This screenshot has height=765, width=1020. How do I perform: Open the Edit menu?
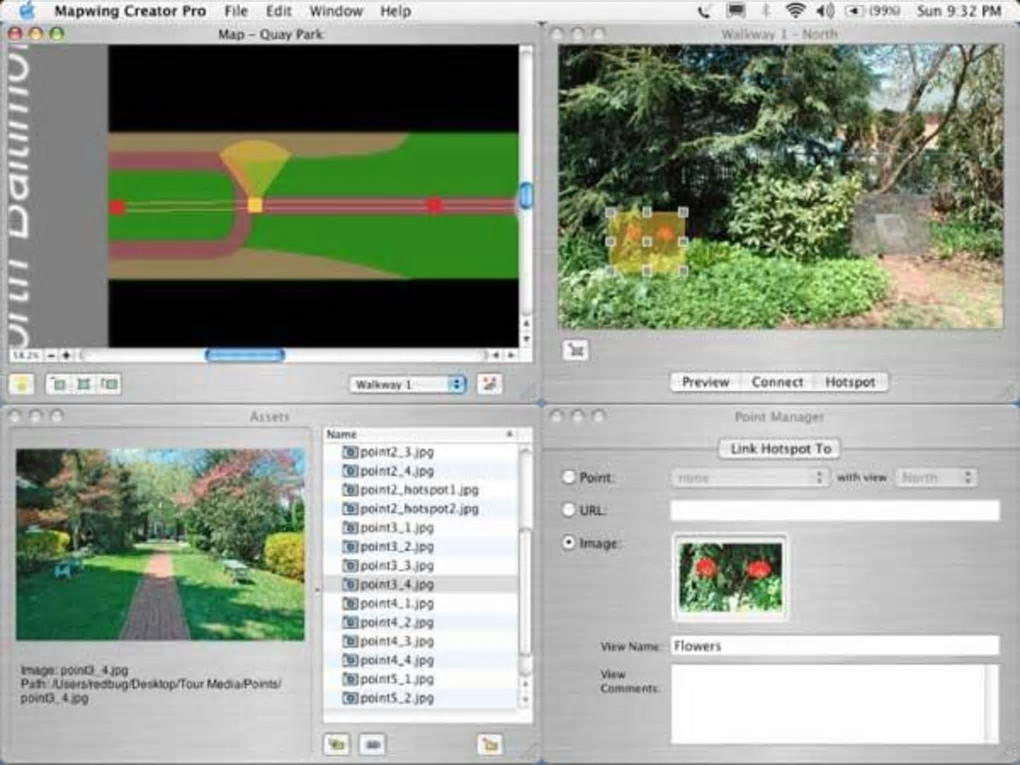pos(279,11)
